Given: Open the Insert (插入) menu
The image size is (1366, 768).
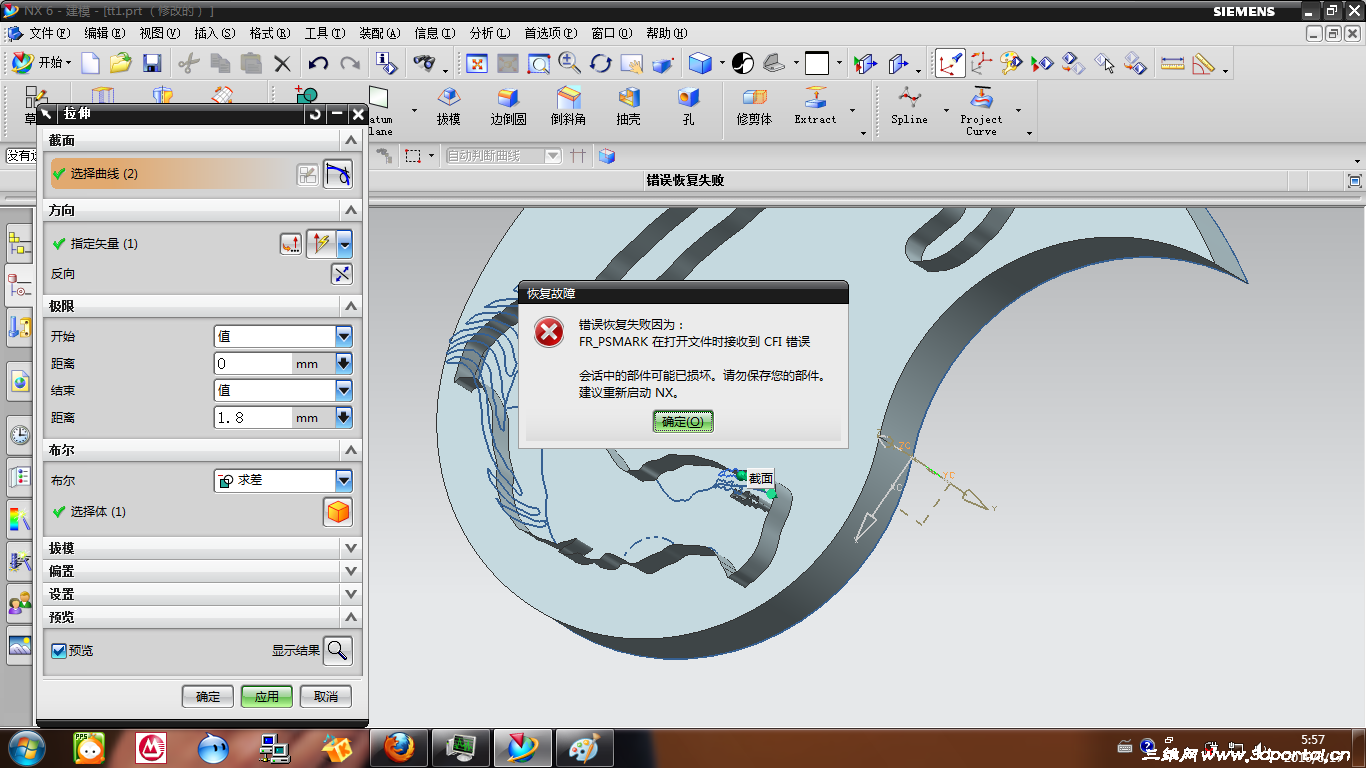Looking at the screenshot, I should coord(215,33).
